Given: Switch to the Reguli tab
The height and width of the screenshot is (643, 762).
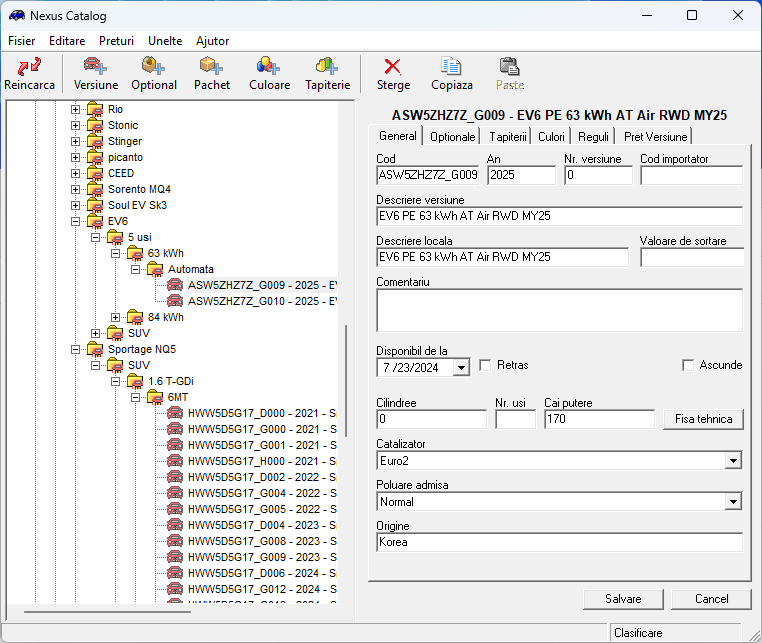Looking at the screenshot, I should click(593, 137).
